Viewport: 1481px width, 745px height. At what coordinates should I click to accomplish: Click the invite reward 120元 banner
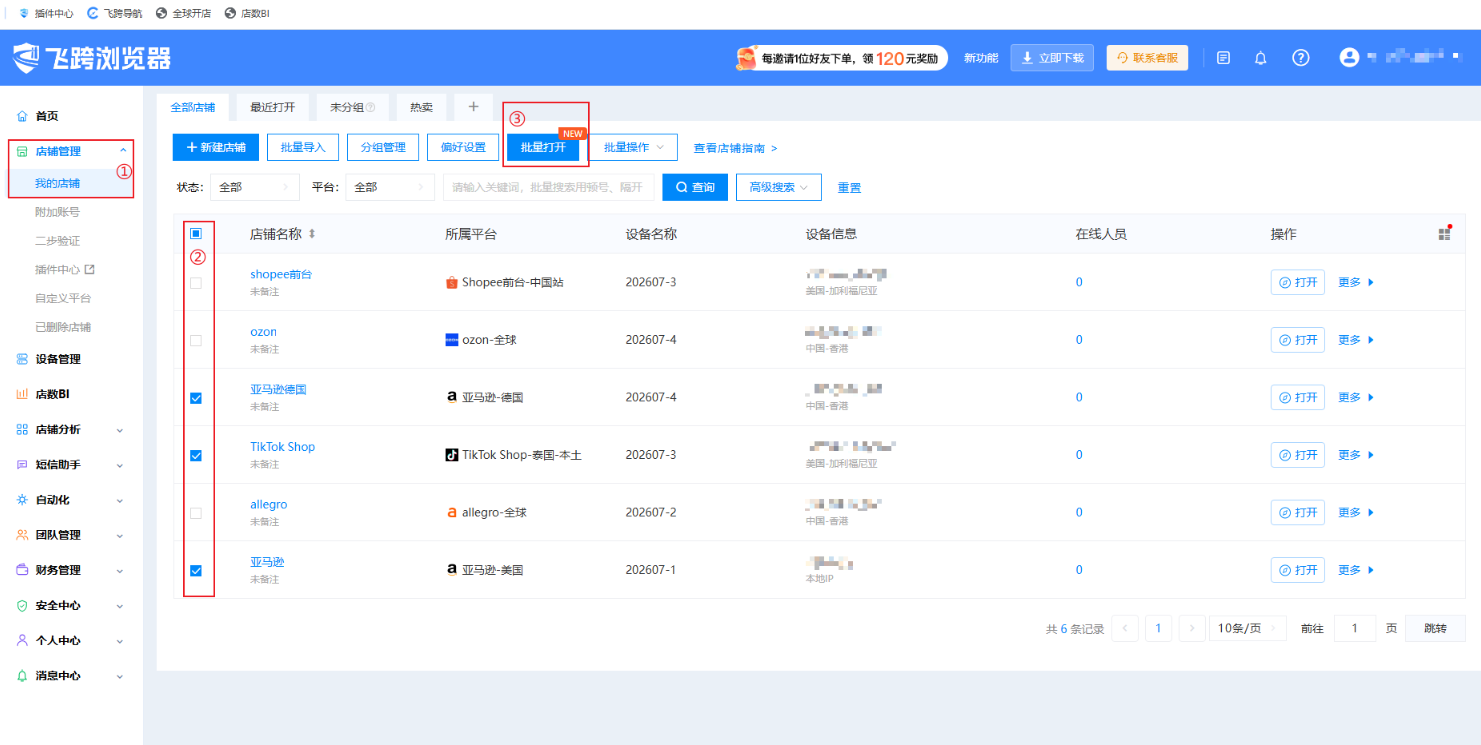click(840, 58)
